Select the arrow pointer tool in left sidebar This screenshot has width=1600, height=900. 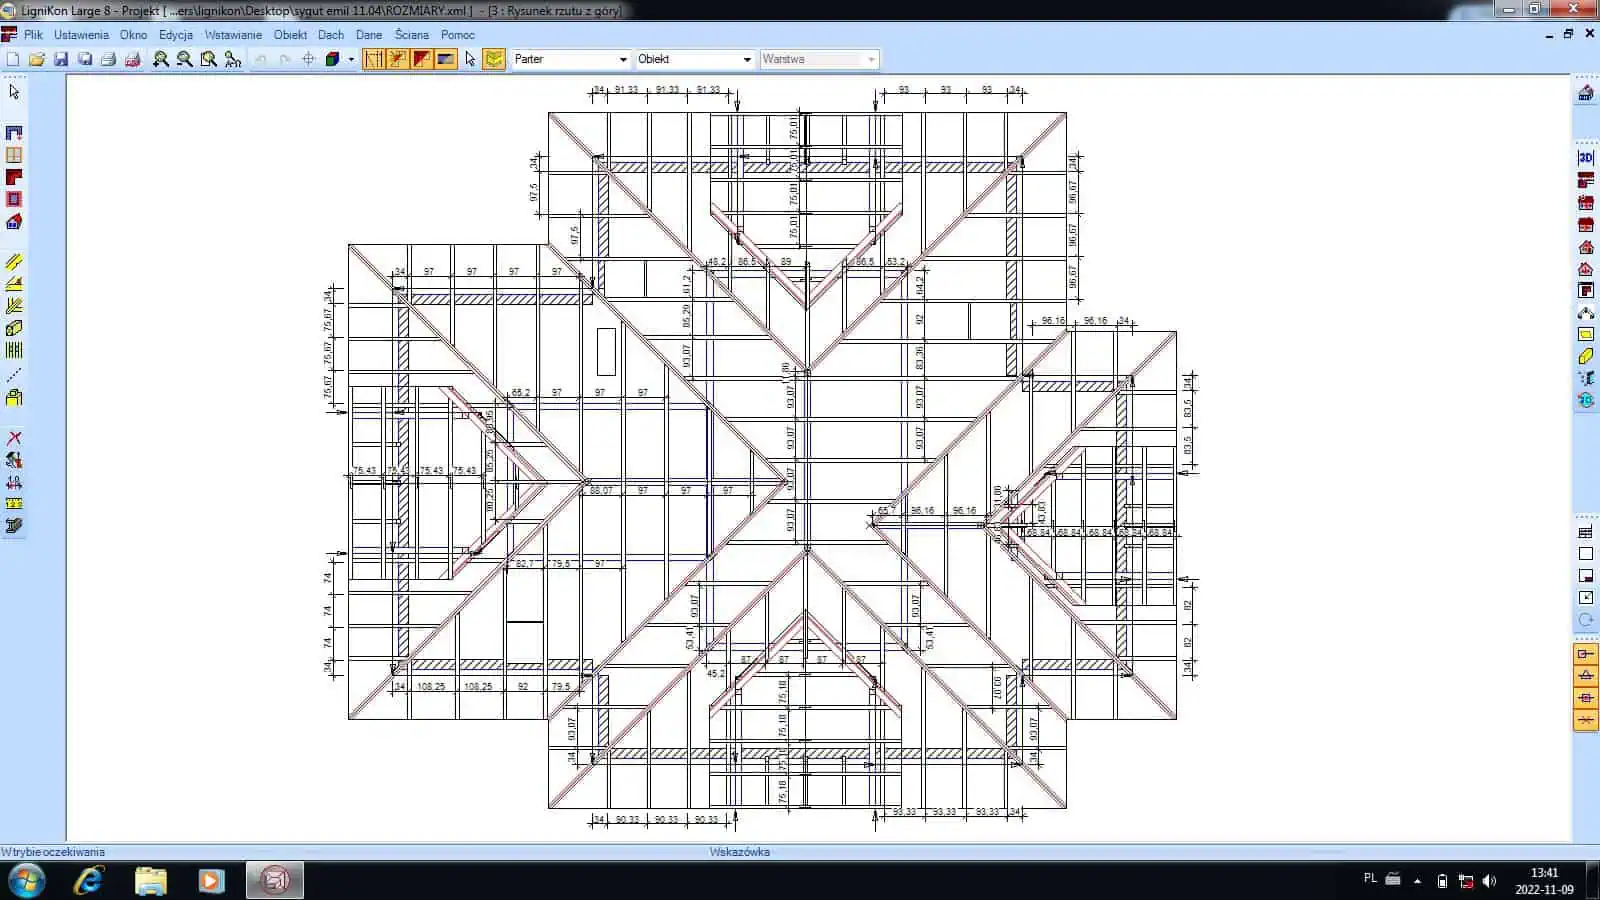click(14, 92)
